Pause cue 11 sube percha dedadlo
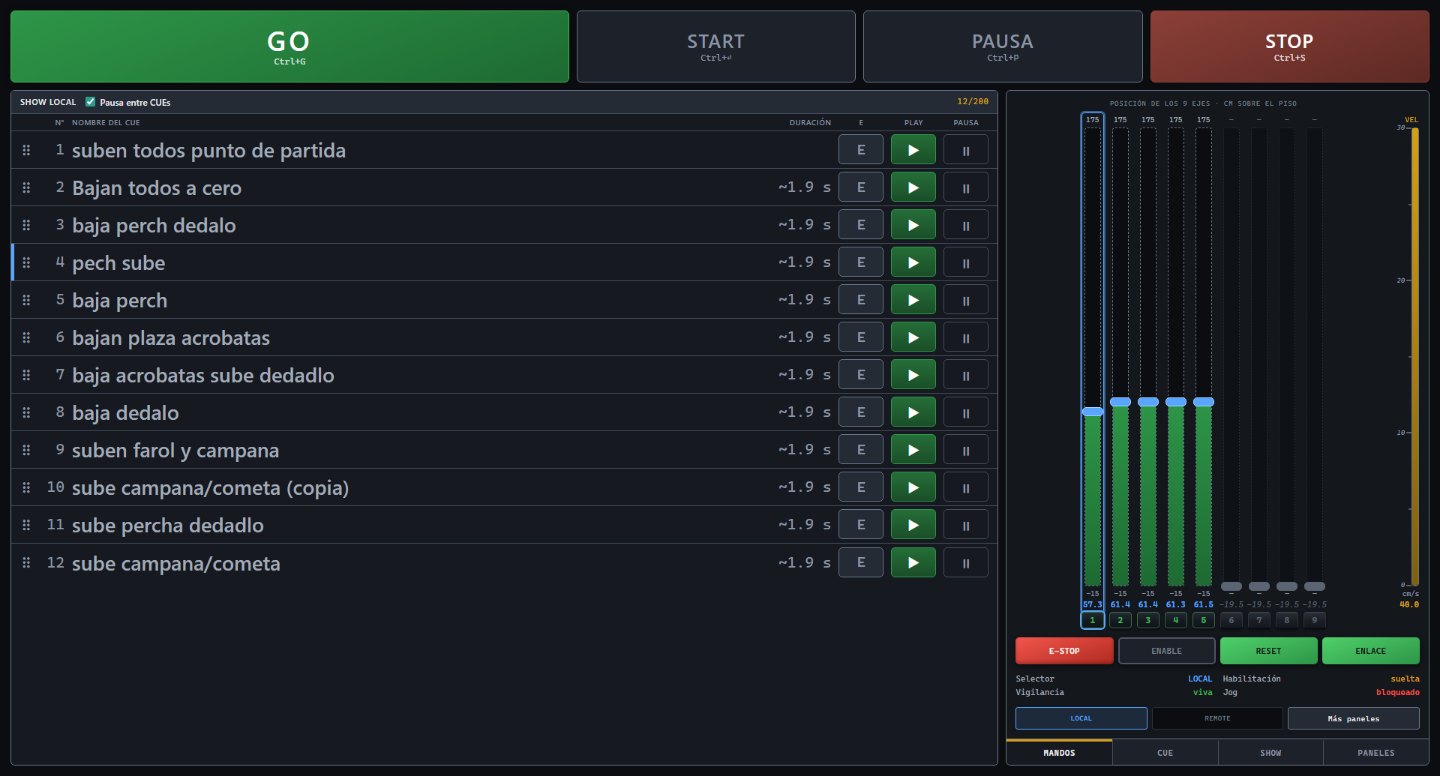1440x776 pixels. (966, 525)
